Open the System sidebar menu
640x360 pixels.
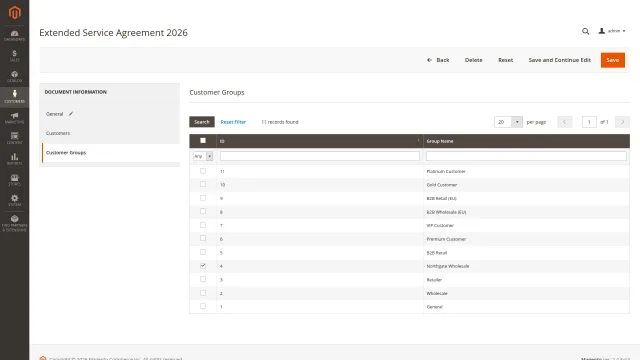(x=15, y=200)
